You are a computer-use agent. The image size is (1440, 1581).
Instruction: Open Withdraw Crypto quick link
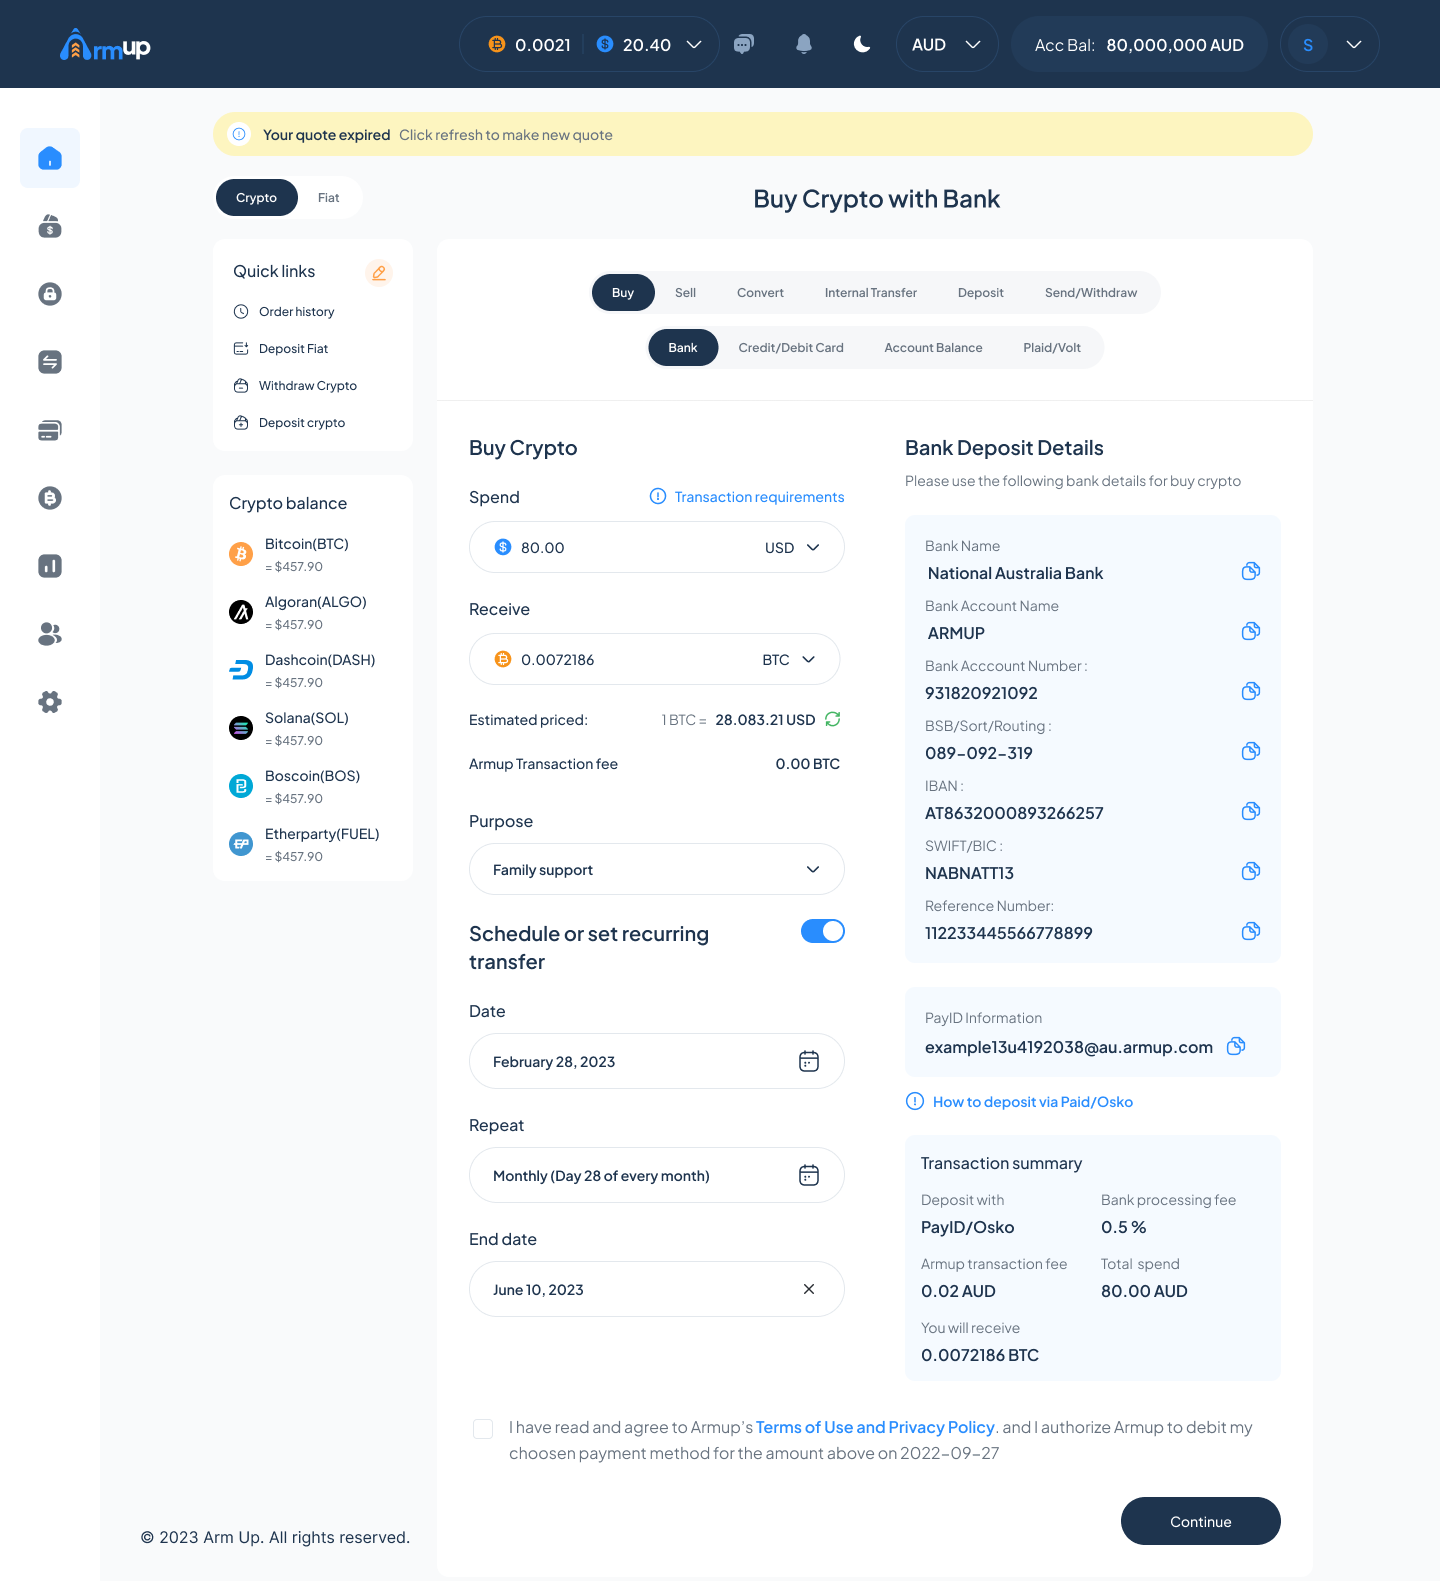[x=295, y=385]
